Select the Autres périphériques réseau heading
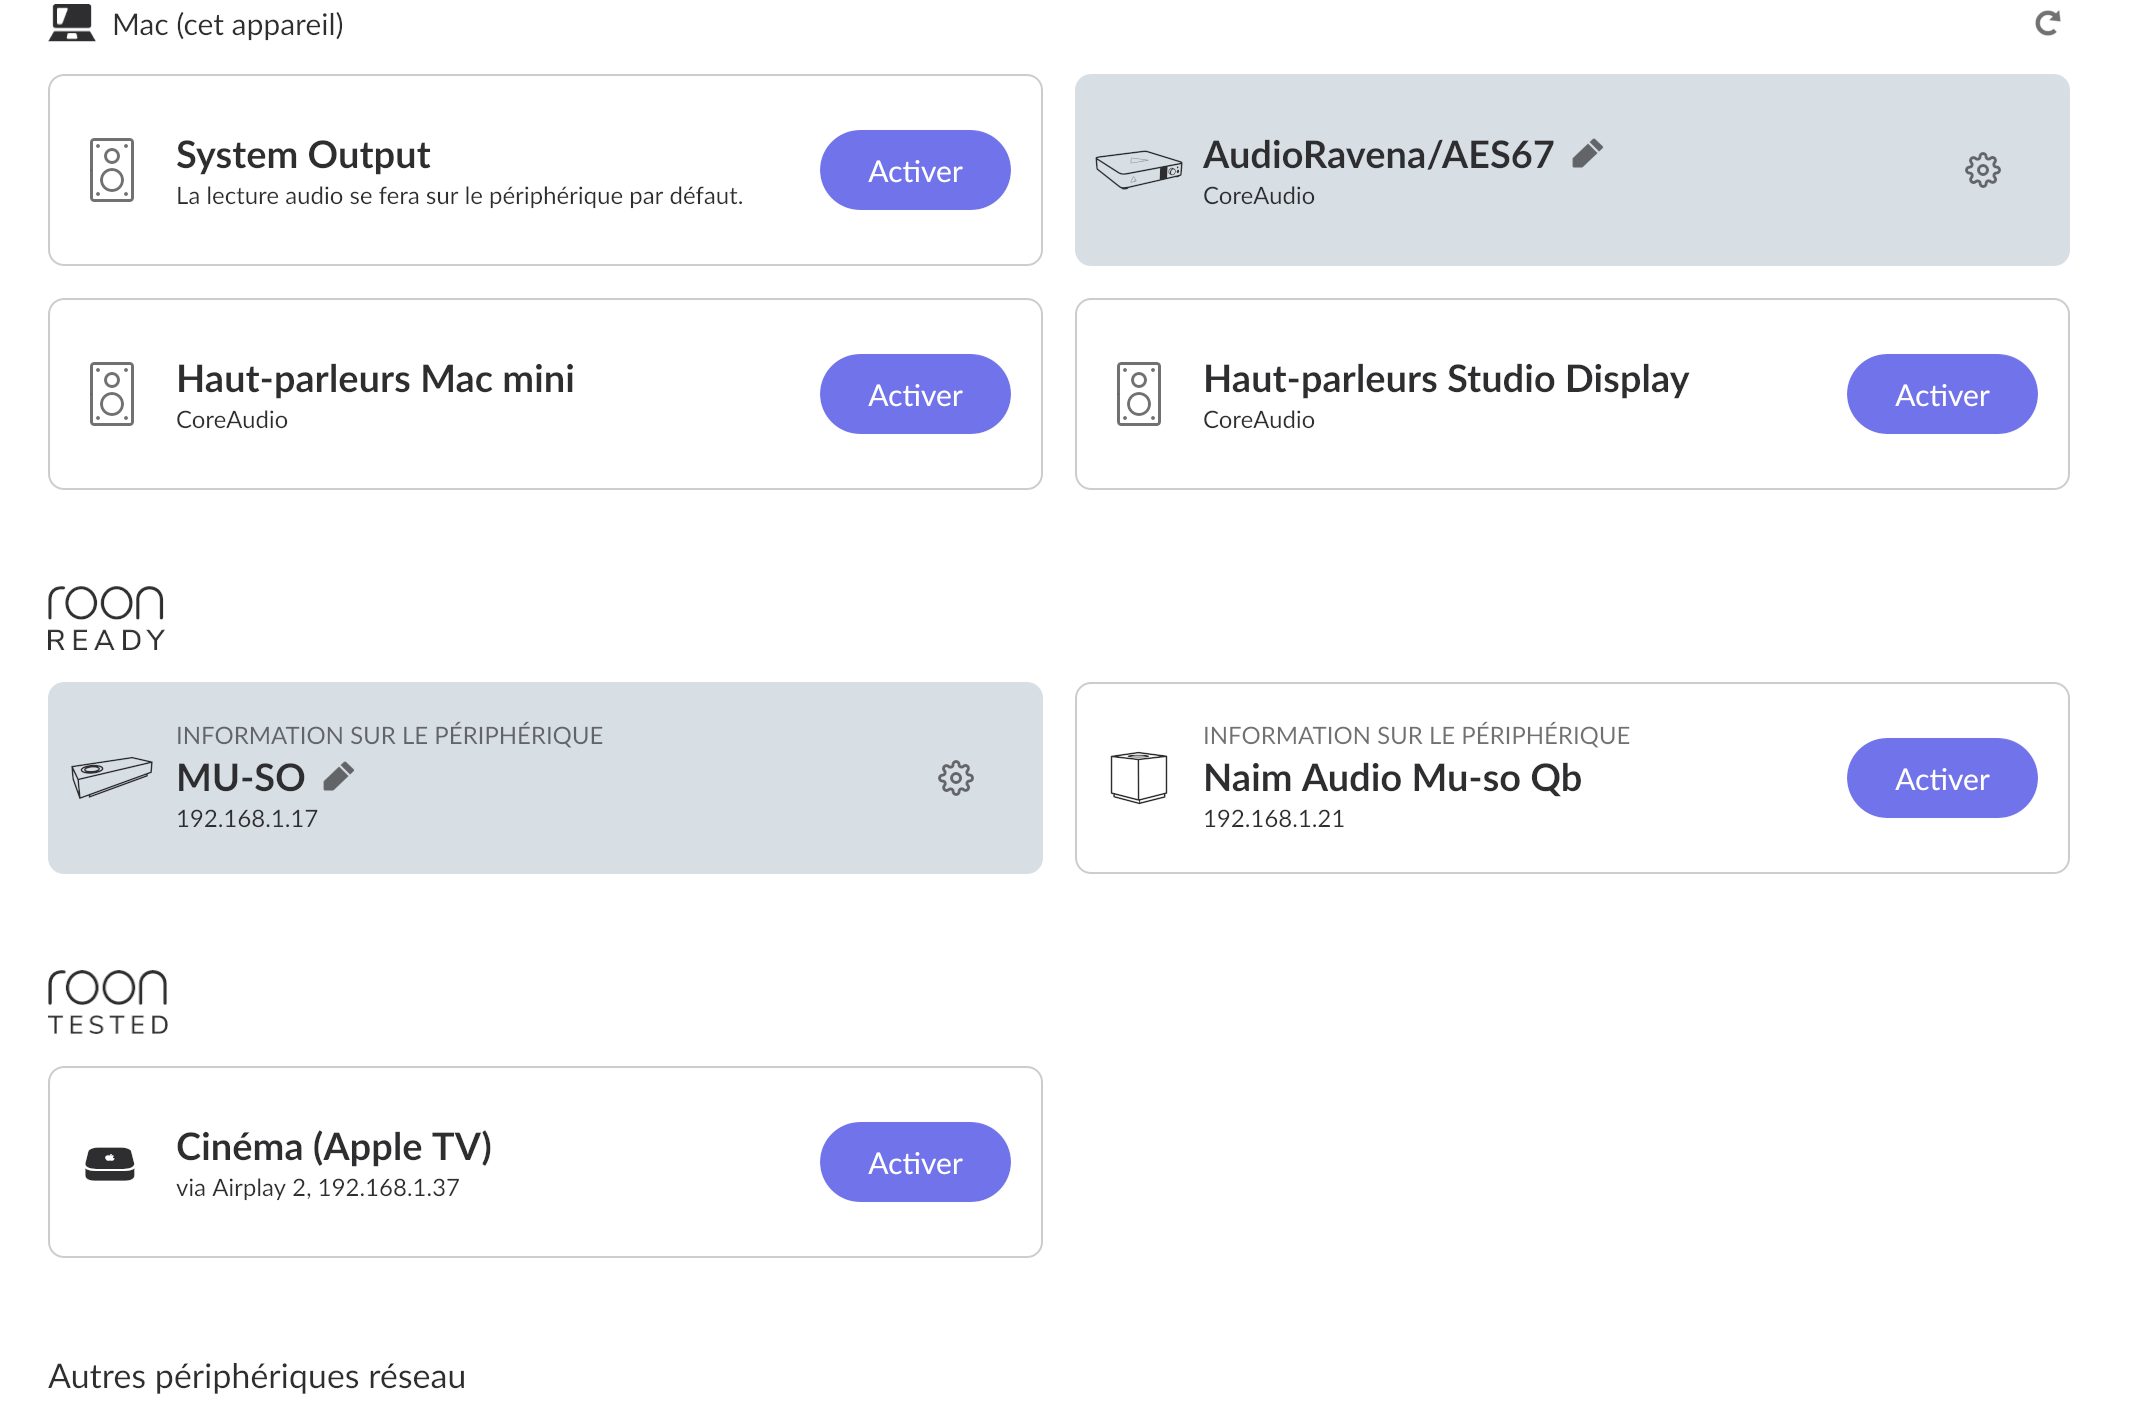This screenshot has height=1408, width=2156. pyautogui.click(x=257, y=1376)
